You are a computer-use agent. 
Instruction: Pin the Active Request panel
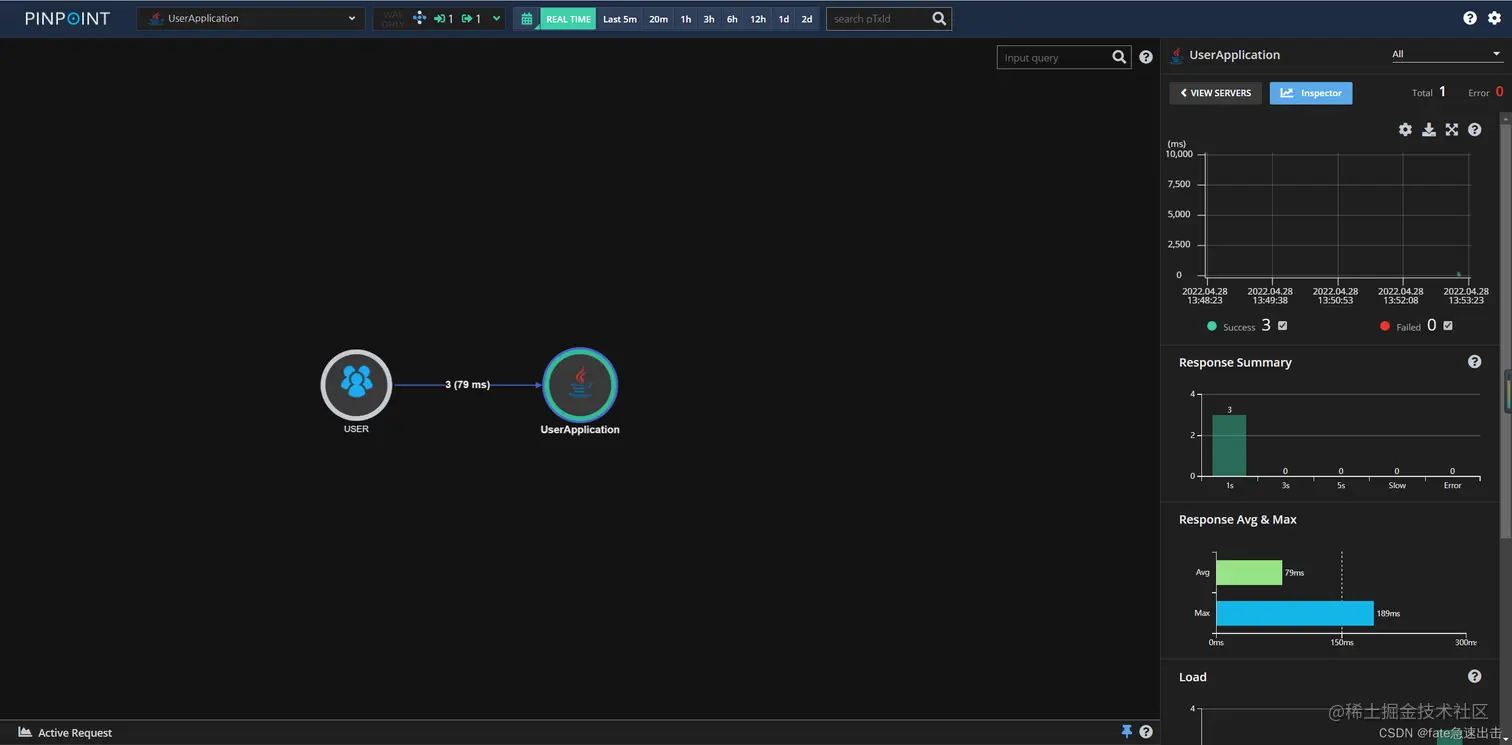[x=1127, y=732]
